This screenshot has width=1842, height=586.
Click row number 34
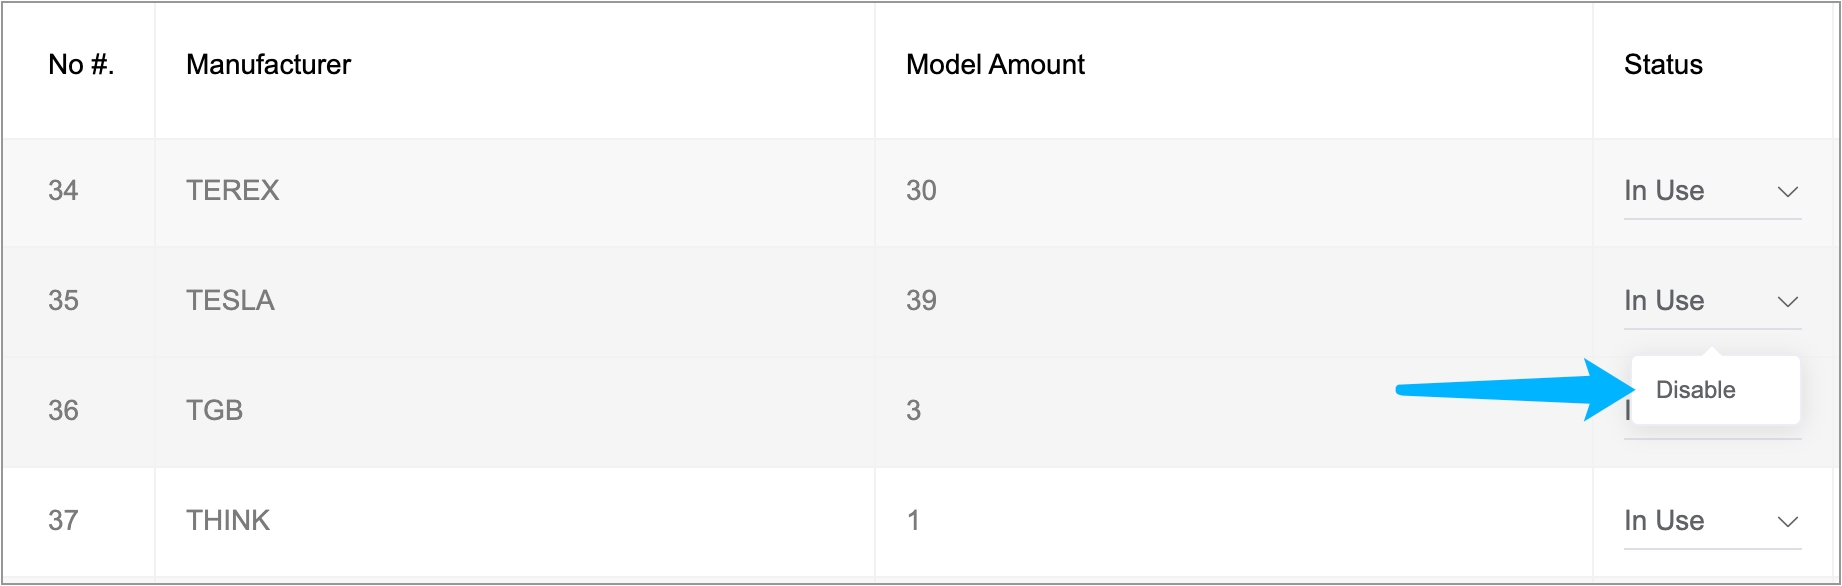click(x=63, y=191)
